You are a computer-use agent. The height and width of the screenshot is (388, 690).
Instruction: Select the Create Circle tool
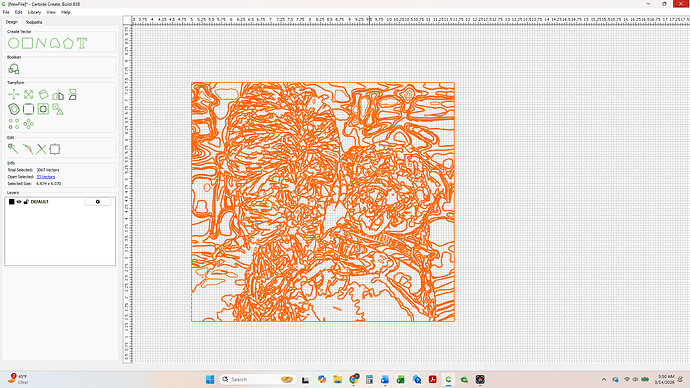[x=14, y=43]
